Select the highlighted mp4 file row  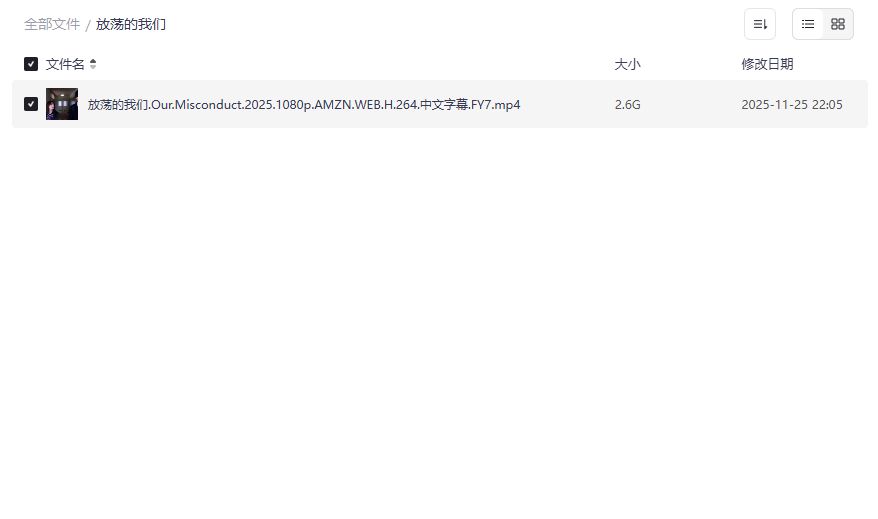440,104
